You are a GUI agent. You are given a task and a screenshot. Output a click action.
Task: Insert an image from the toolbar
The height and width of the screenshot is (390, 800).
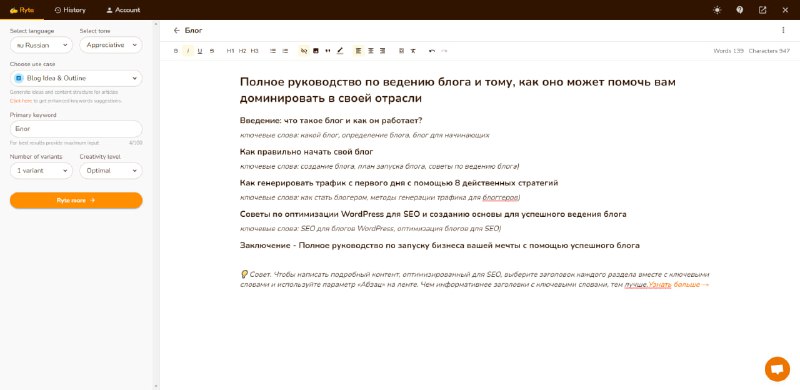[316, 51]
